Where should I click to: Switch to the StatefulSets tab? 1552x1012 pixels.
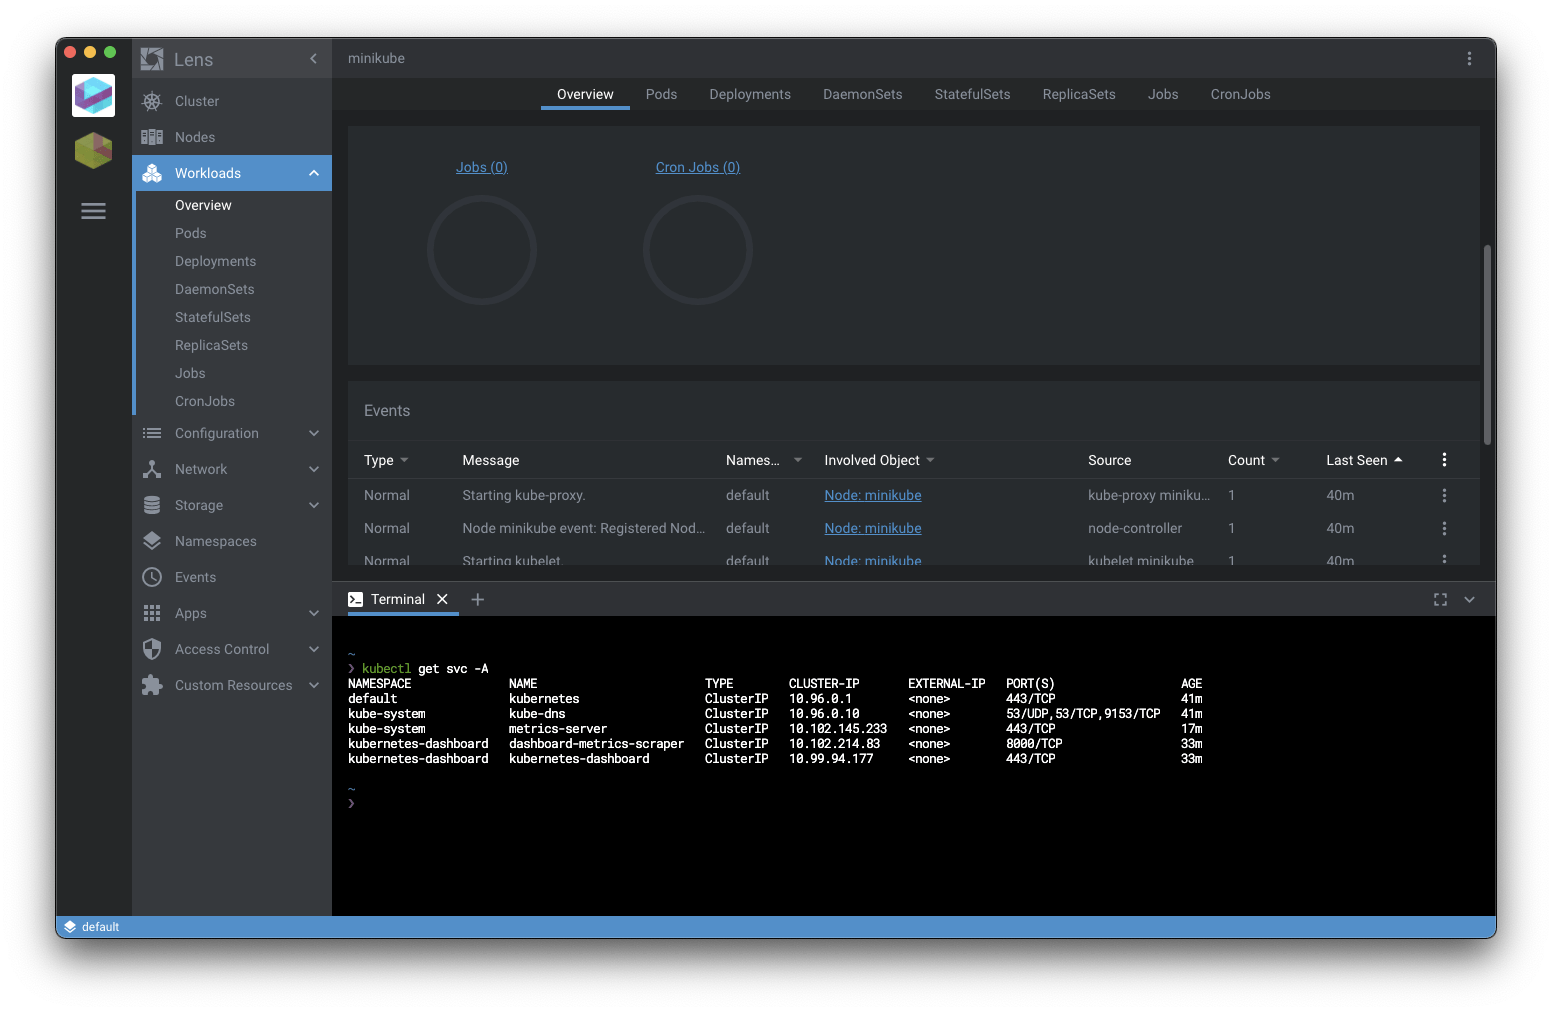tap(972, 94)
